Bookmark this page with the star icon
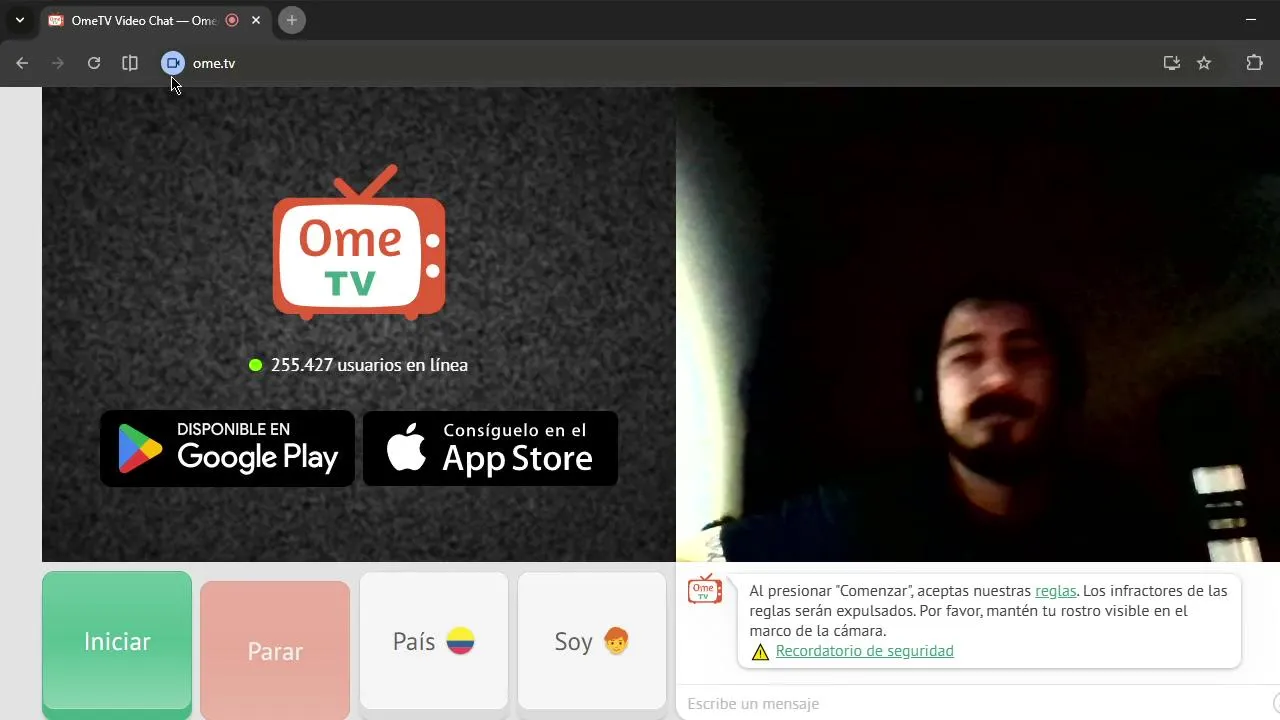The height and width of the screenshot is (720, 1280). (1204, 63)
